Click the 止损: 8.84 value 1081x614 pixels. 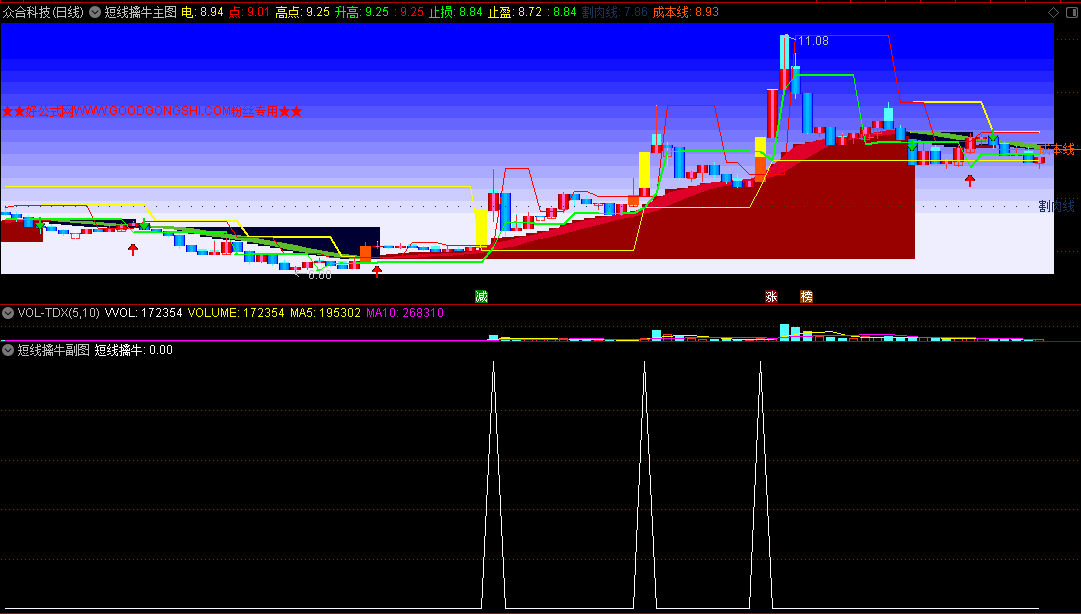coord(456,12)
